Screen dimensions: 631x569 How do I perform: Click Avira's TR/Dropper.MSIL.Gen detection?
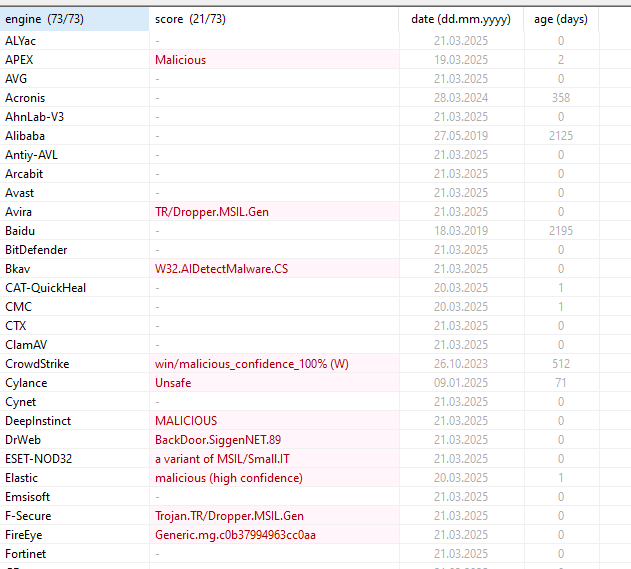coord(212,212)
